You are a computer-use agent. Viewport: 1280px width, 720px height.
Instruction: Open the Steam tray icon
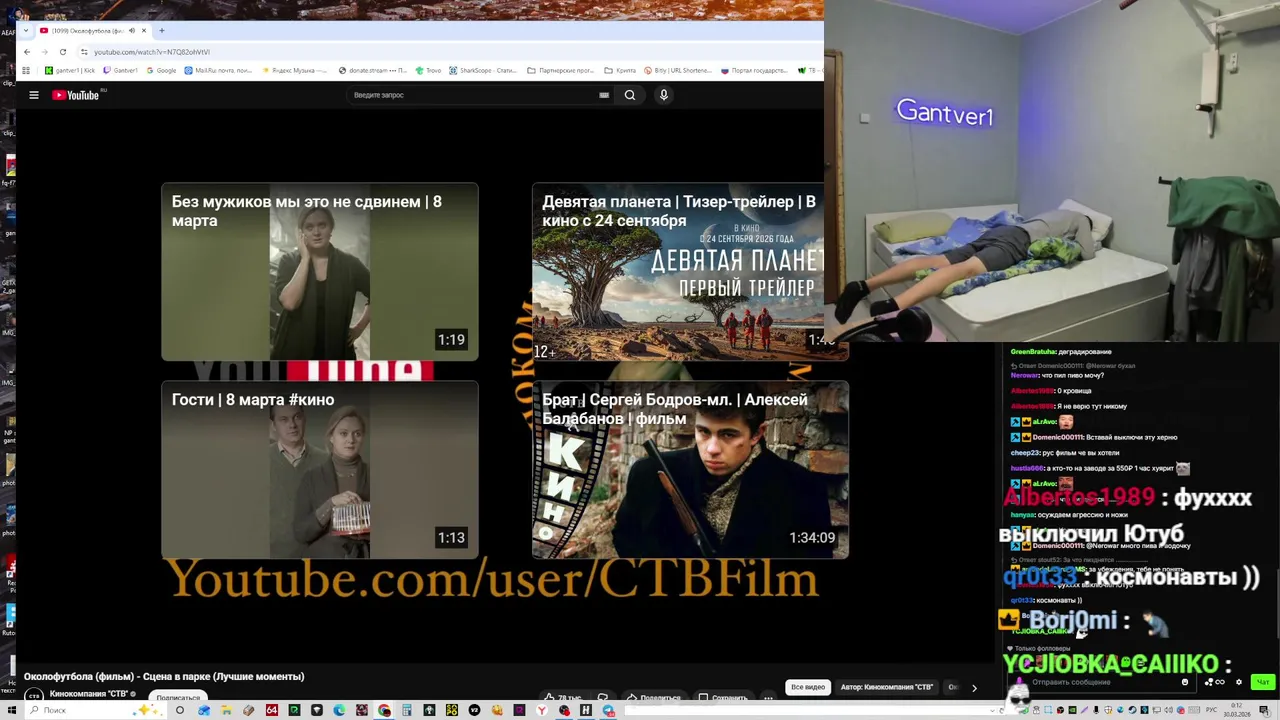pyautogui.click(x=1132, y=710)
